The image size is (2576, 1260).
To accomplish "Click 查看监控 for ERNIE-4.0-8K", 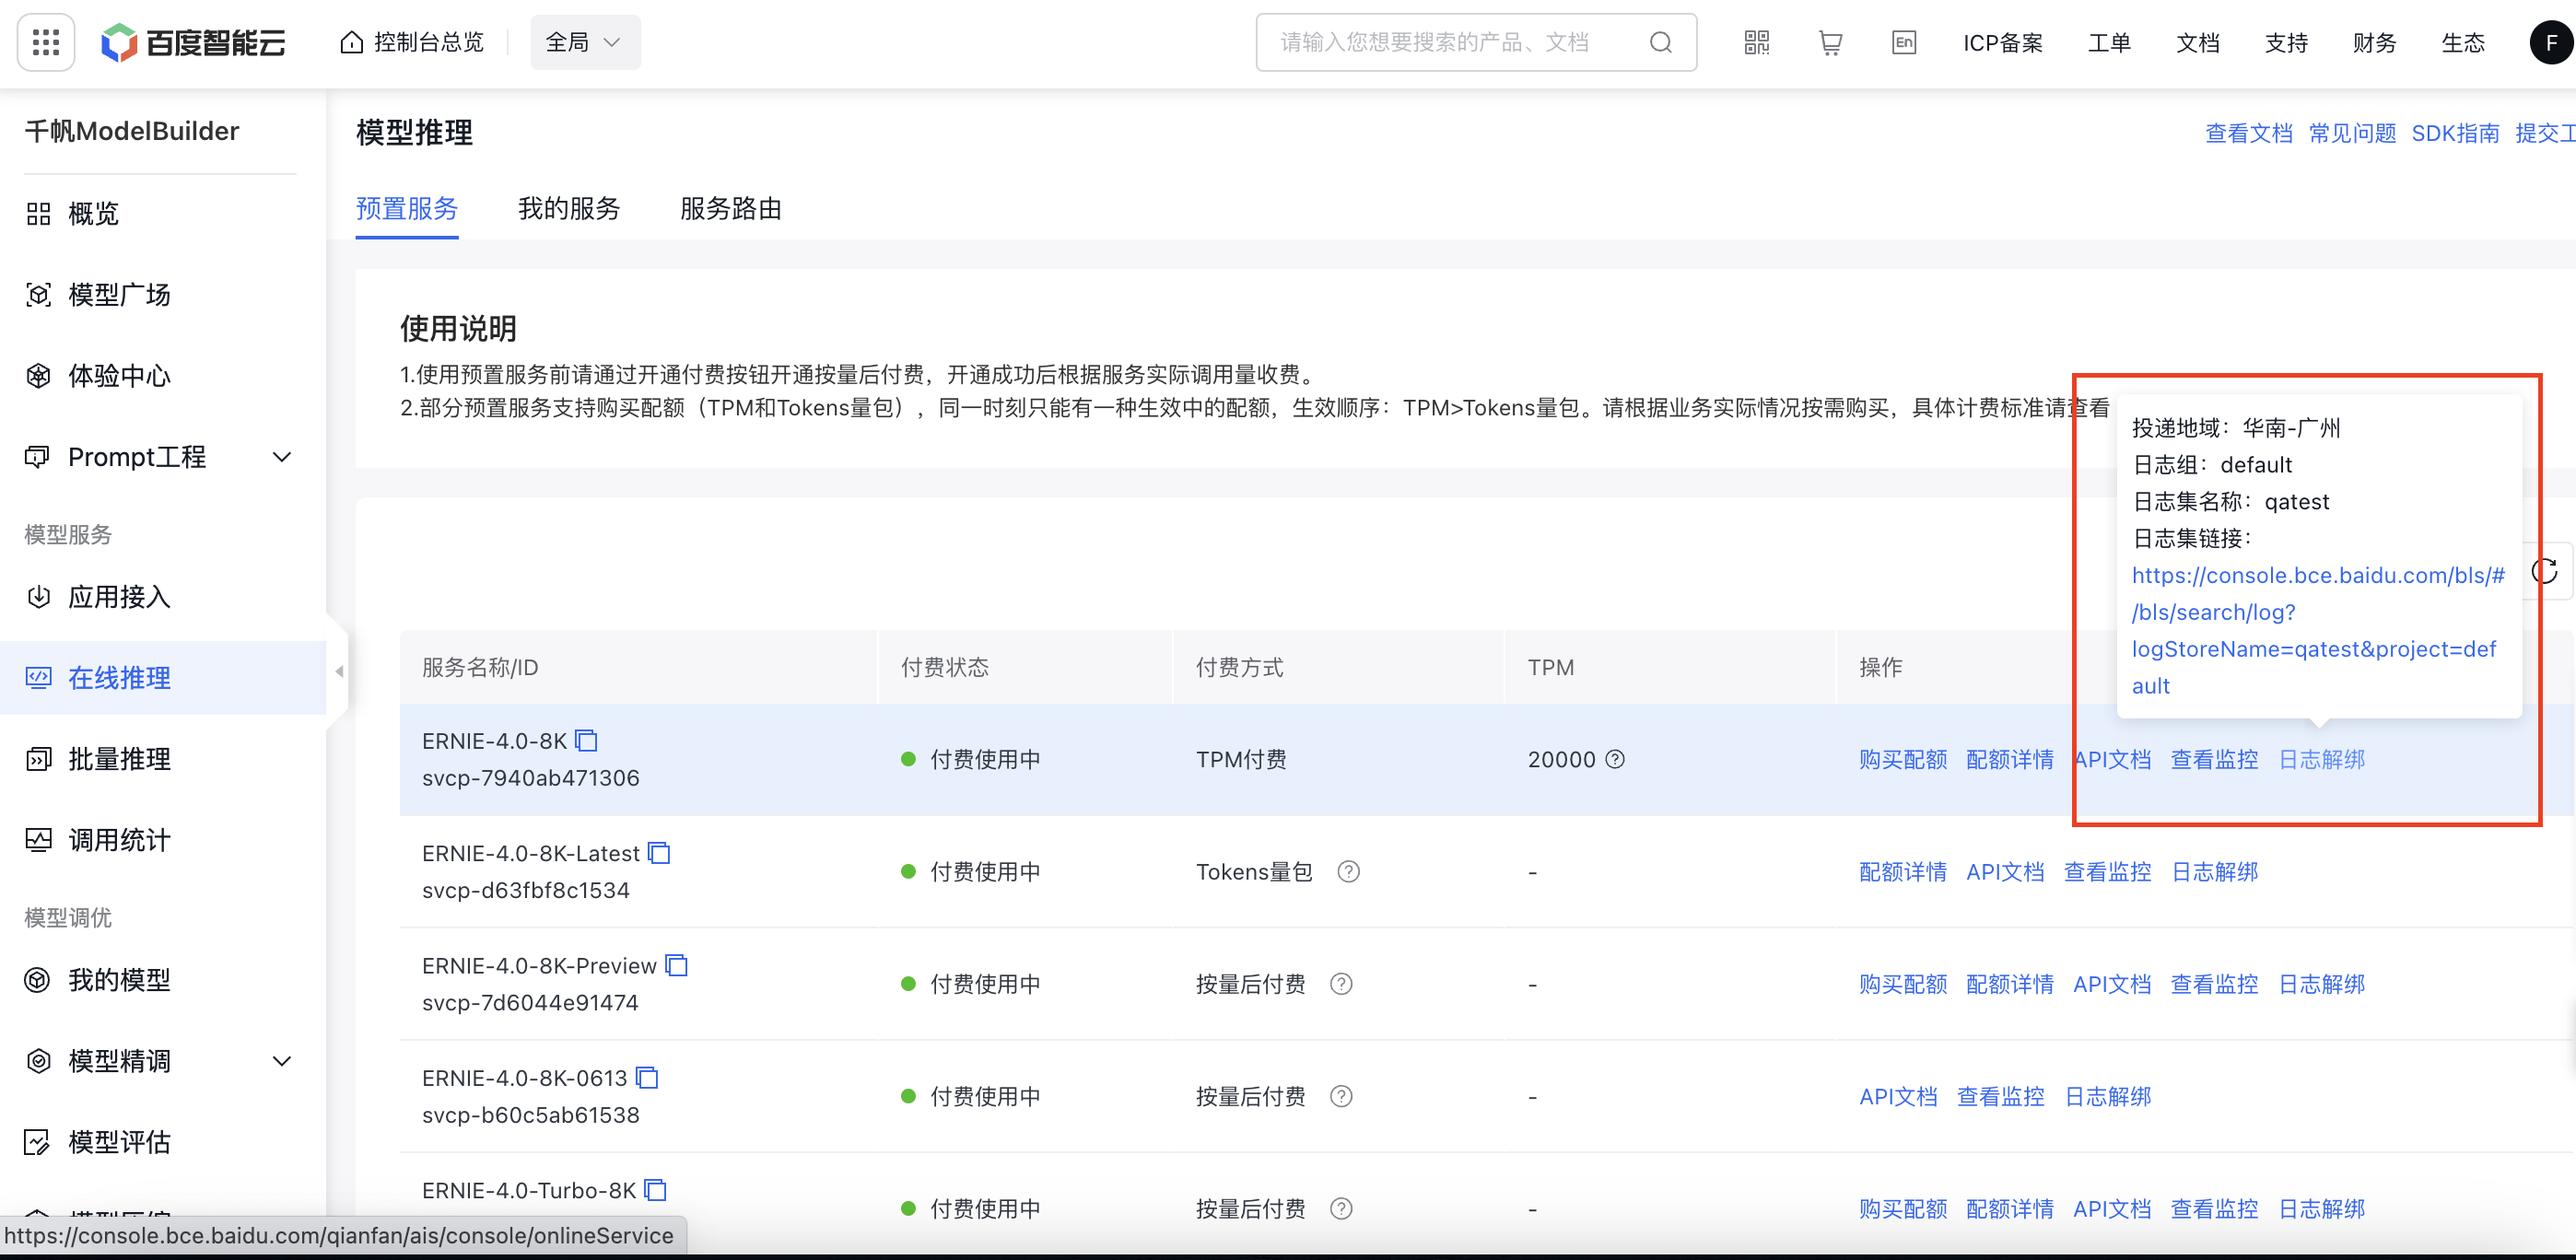I will coord(2214,760).
